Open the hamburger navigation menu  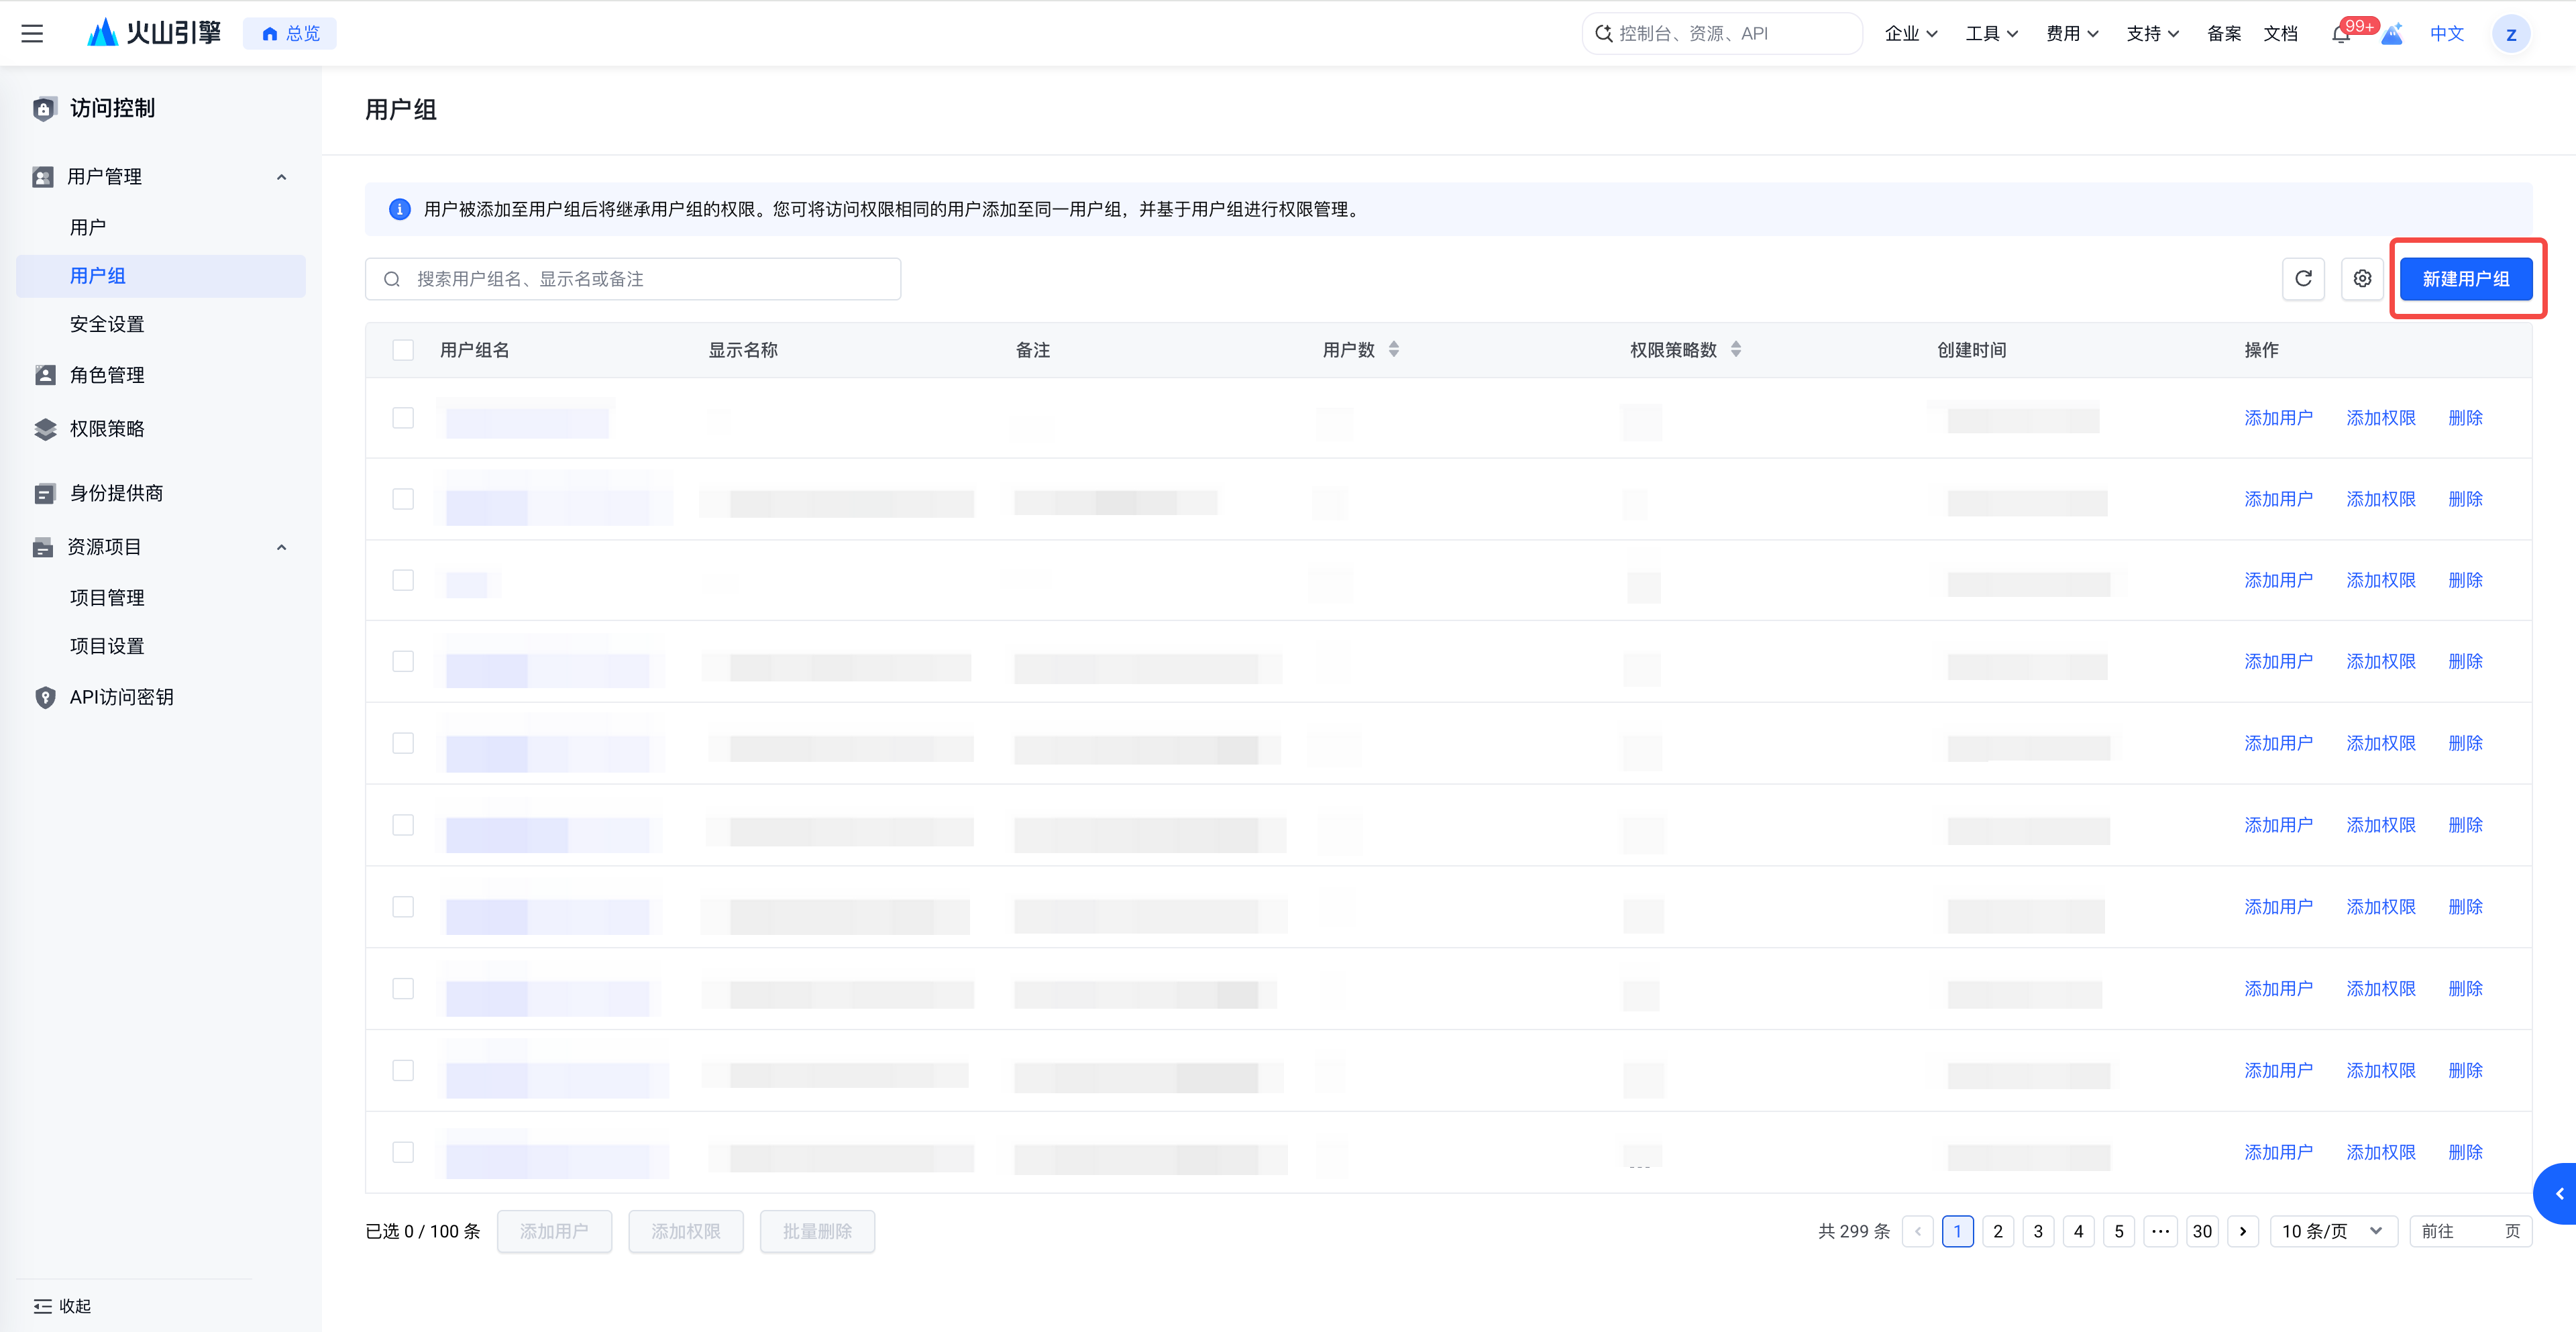pos(32,33)
